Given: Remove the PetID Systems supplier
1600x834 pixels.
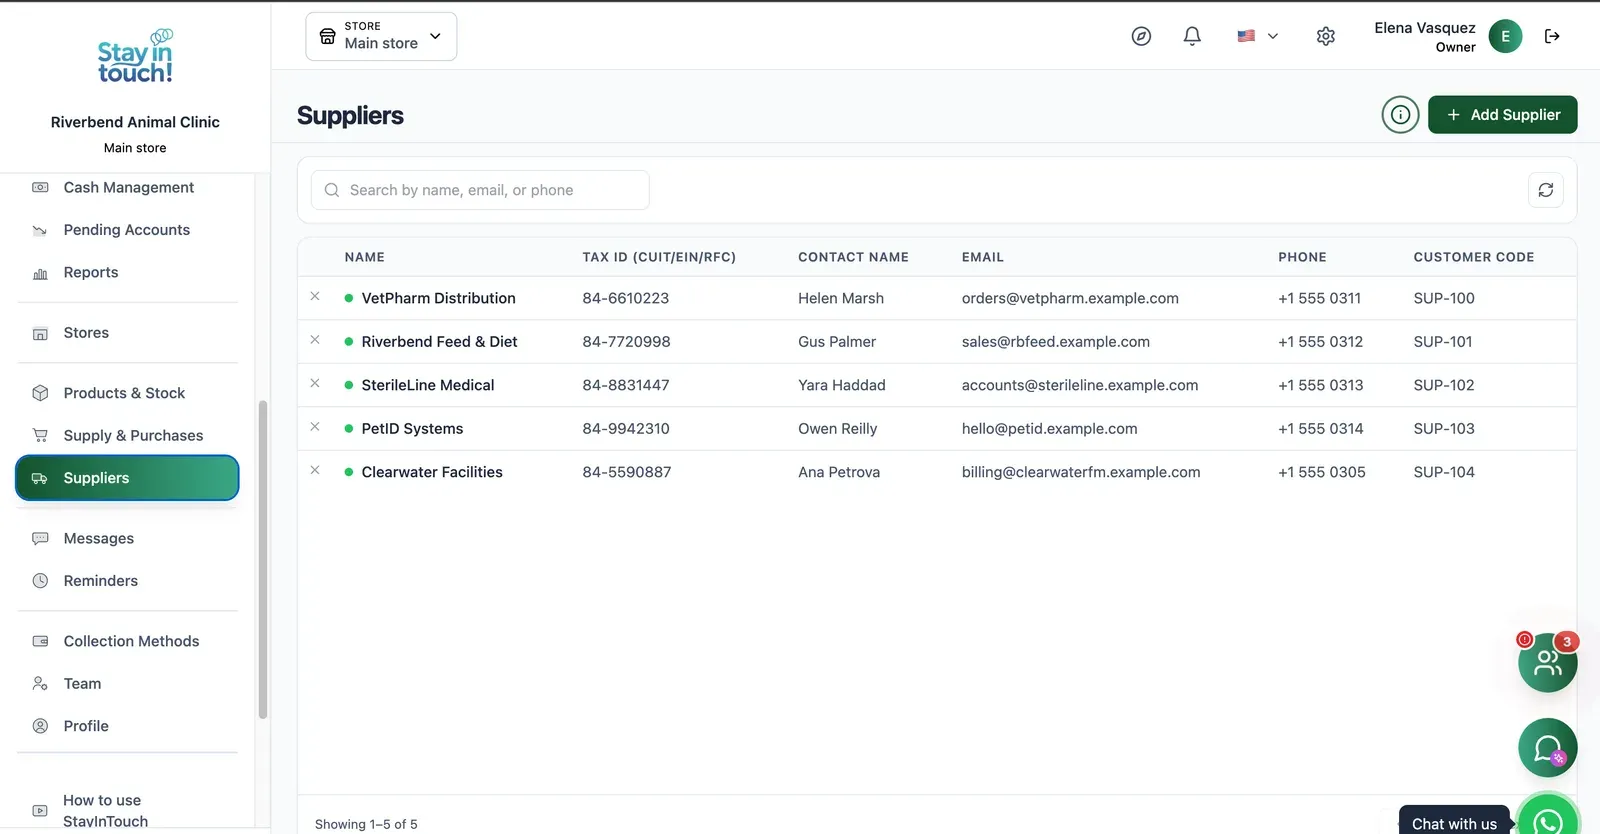Looking at the screenshot, I should pyautogui.click(x=315, y=427).
